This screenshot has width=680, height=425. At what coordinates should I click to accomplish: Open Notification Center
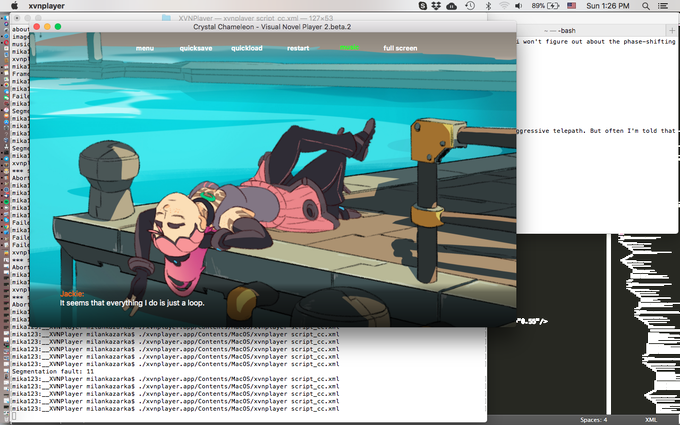[x=663, y=6]
